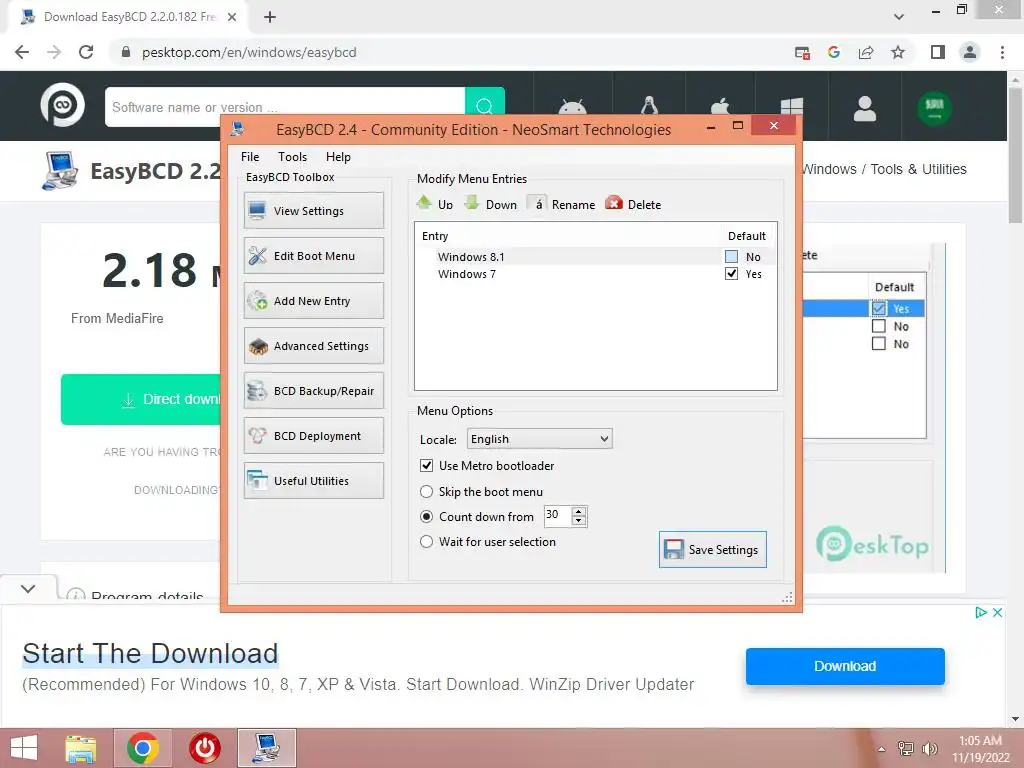Decrease countdown value with down spinner
1024x768 pixels.
point(579,520)
